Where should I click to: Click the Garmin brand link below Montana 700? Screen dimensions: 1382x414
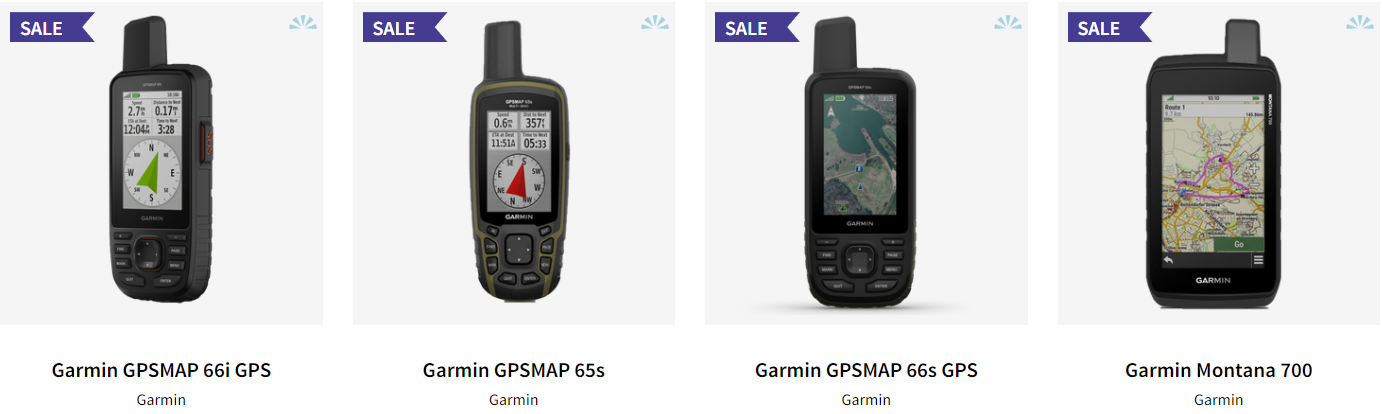[x=1219, y=400]
